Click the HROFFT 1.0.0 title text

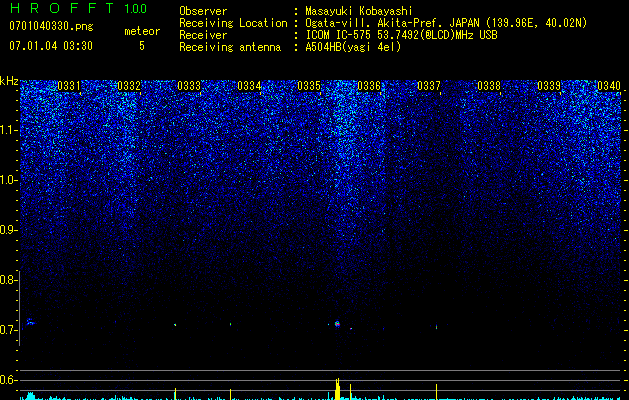tap(78, 8)
